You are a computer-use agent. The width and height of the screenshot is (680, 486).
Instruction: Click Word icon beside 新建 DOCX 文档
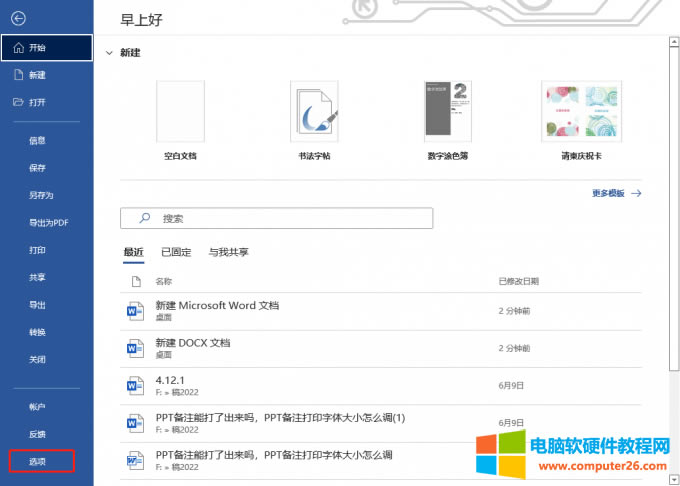point(135,348)
